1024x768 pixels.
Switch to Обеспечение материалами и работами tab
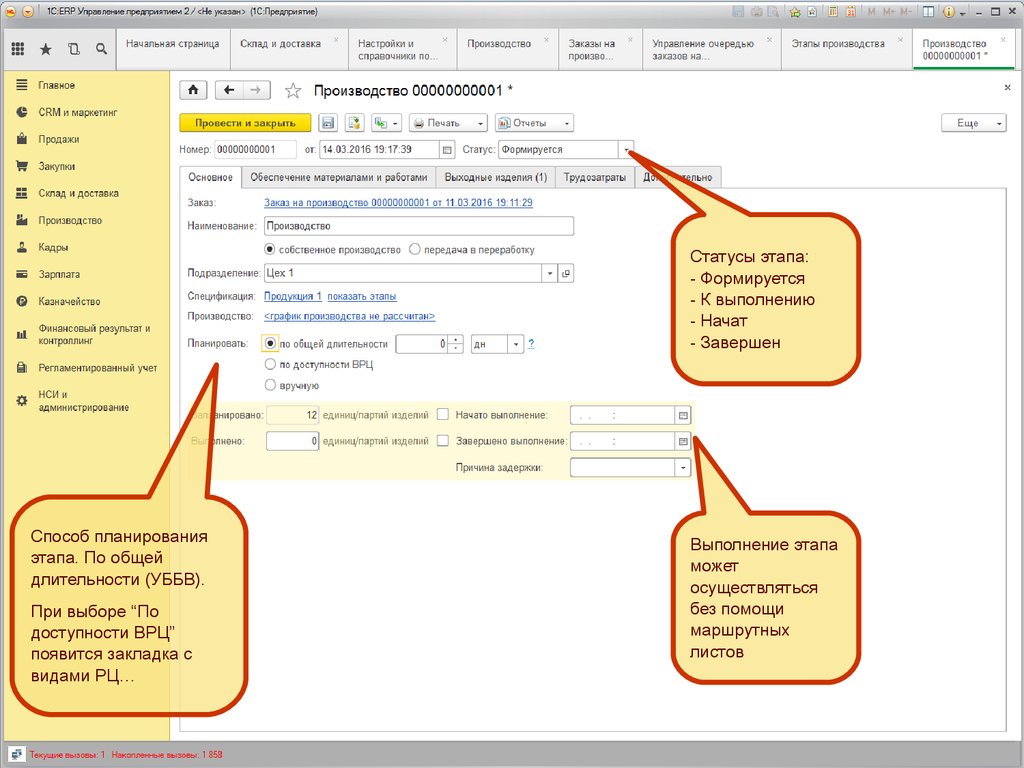[x=338, y=177]
